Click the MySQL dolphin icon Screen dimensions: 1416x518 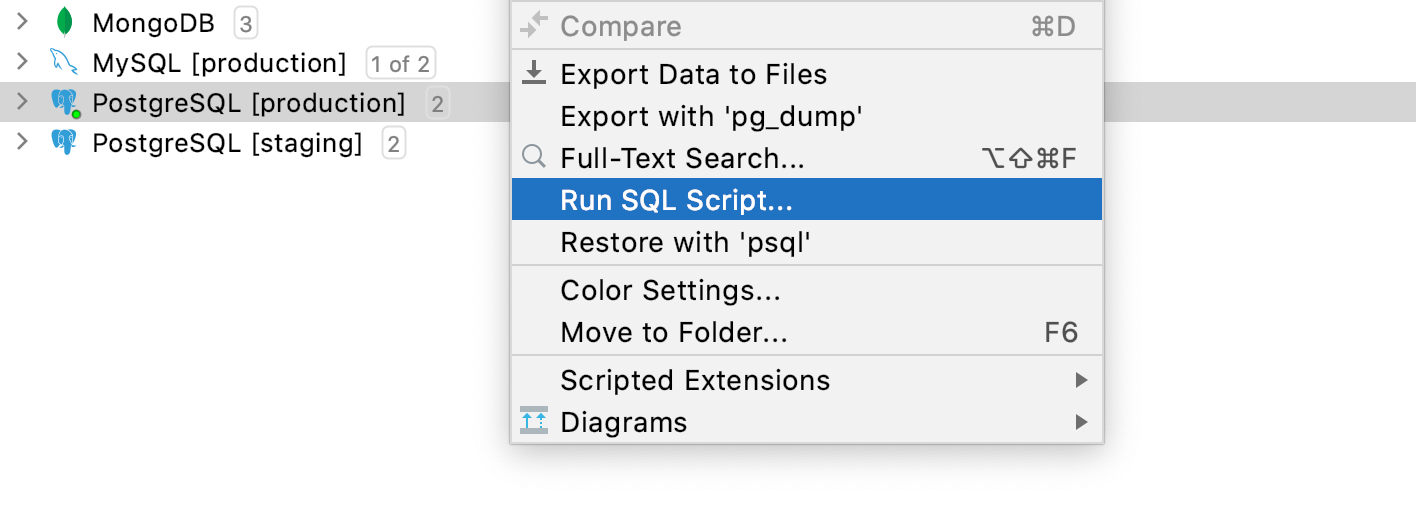coord(64,63)
